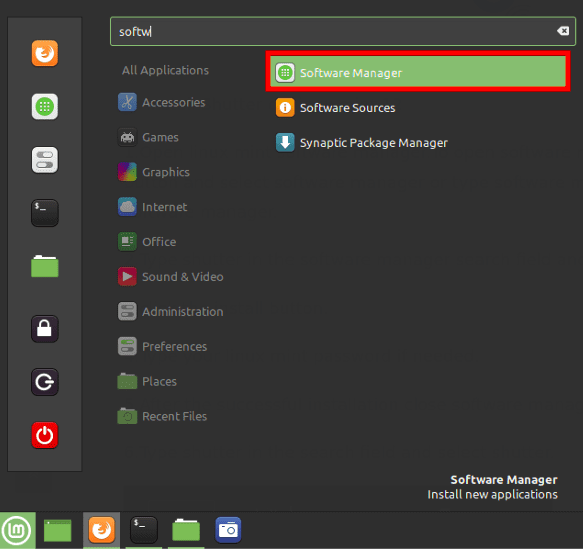Click the Internet cloud icon

[127, 207]
